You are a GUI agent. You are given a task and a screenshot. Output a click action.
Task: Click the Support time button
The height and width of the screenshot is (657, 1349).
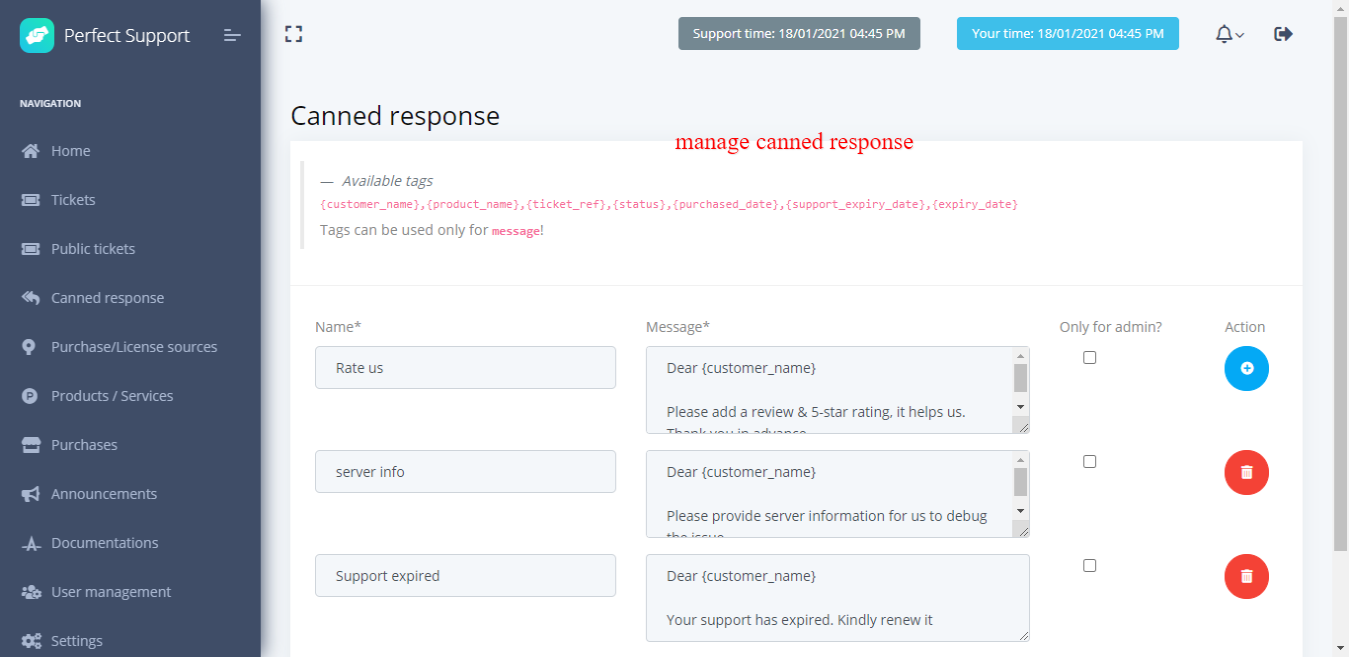tap(798, 34)
